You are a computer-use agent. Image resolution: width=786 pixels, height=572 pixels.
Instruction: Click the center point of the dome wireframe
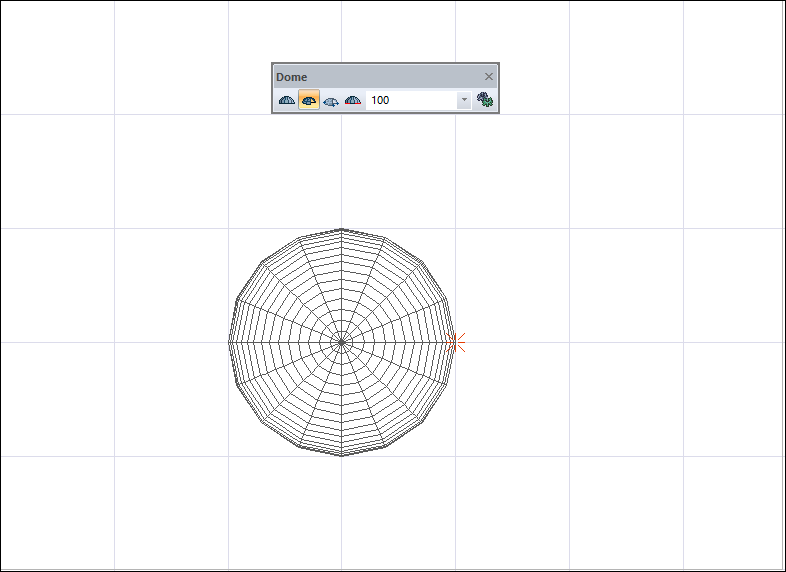(x=342, y=342)
